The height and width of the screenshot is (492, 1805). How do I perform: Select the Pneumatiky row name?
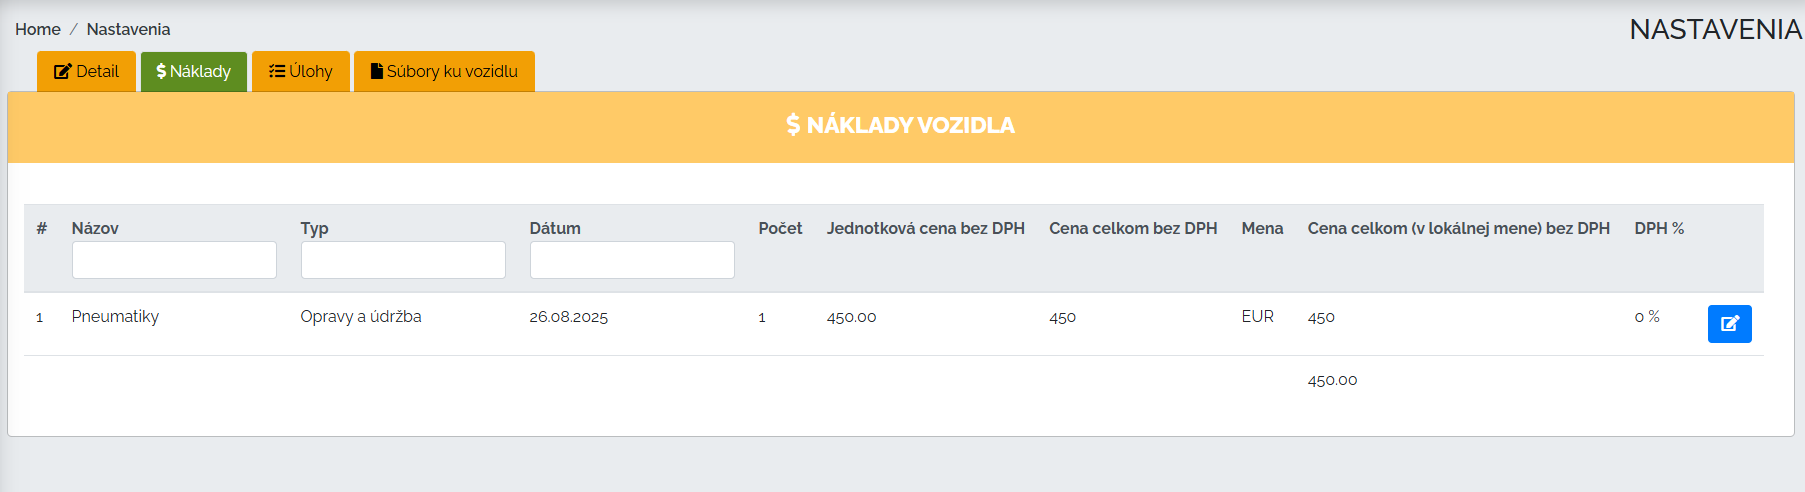point(115,316)
